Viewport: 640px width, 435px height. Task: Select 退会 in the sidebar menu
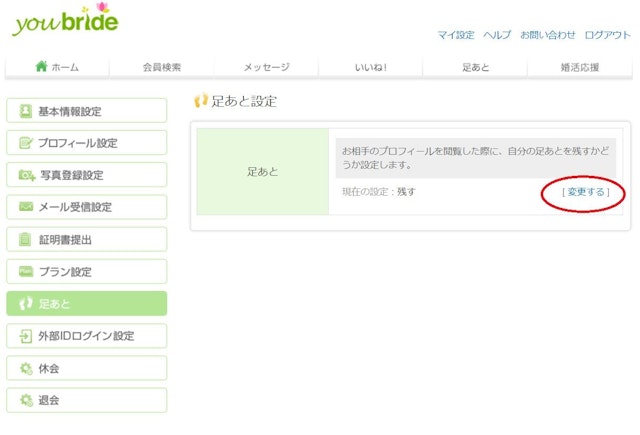86,400
